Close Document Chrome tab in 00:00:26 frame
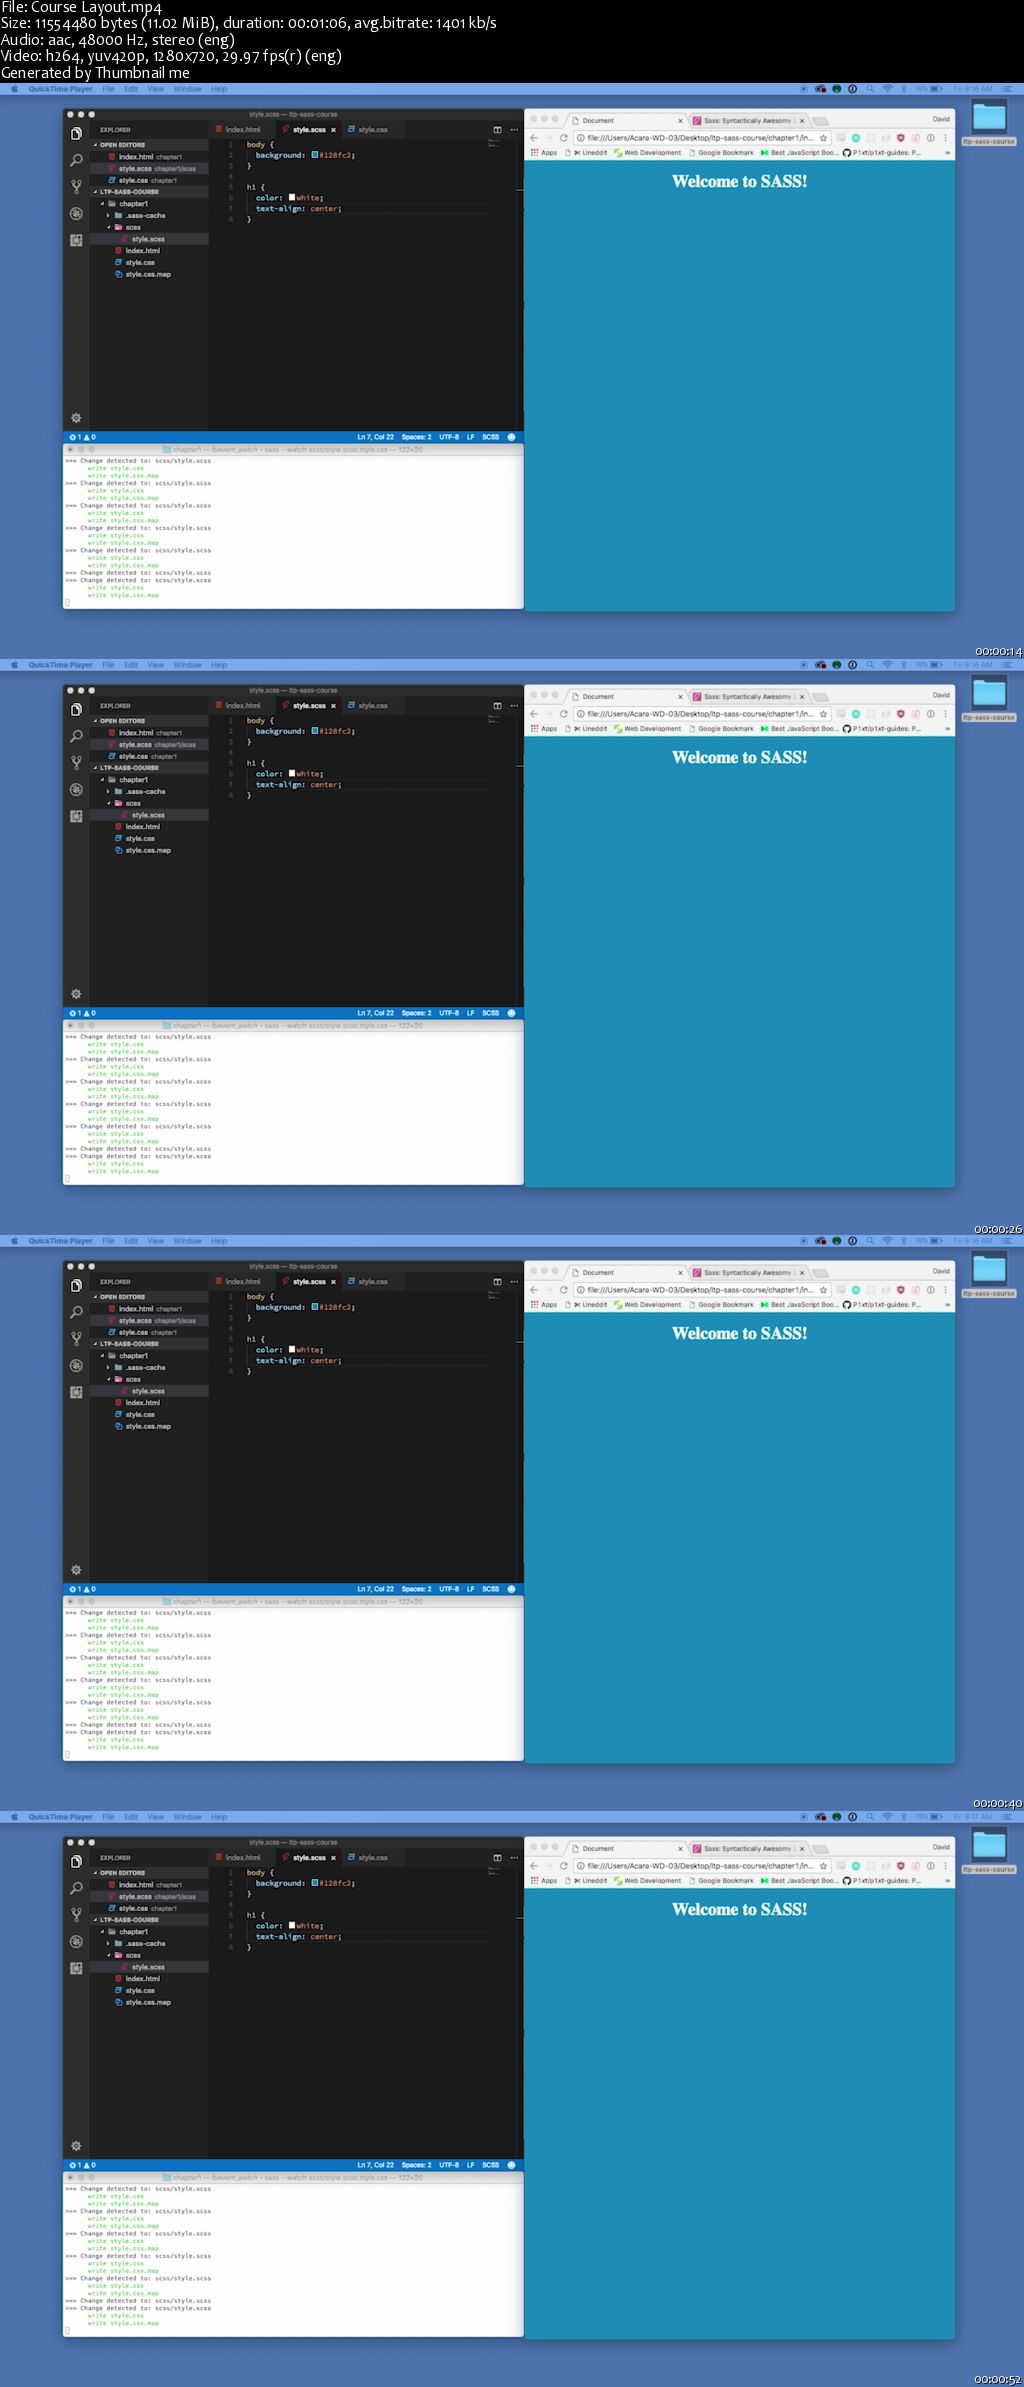 680,697
